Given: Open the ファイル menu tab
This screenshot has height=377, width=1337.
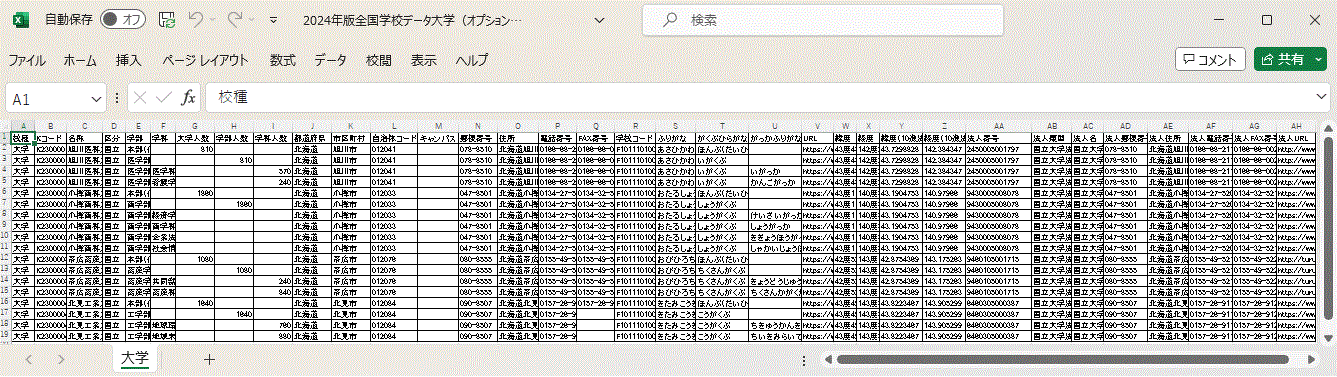Looking at the screenshot, I should click(x=28, y=60).
